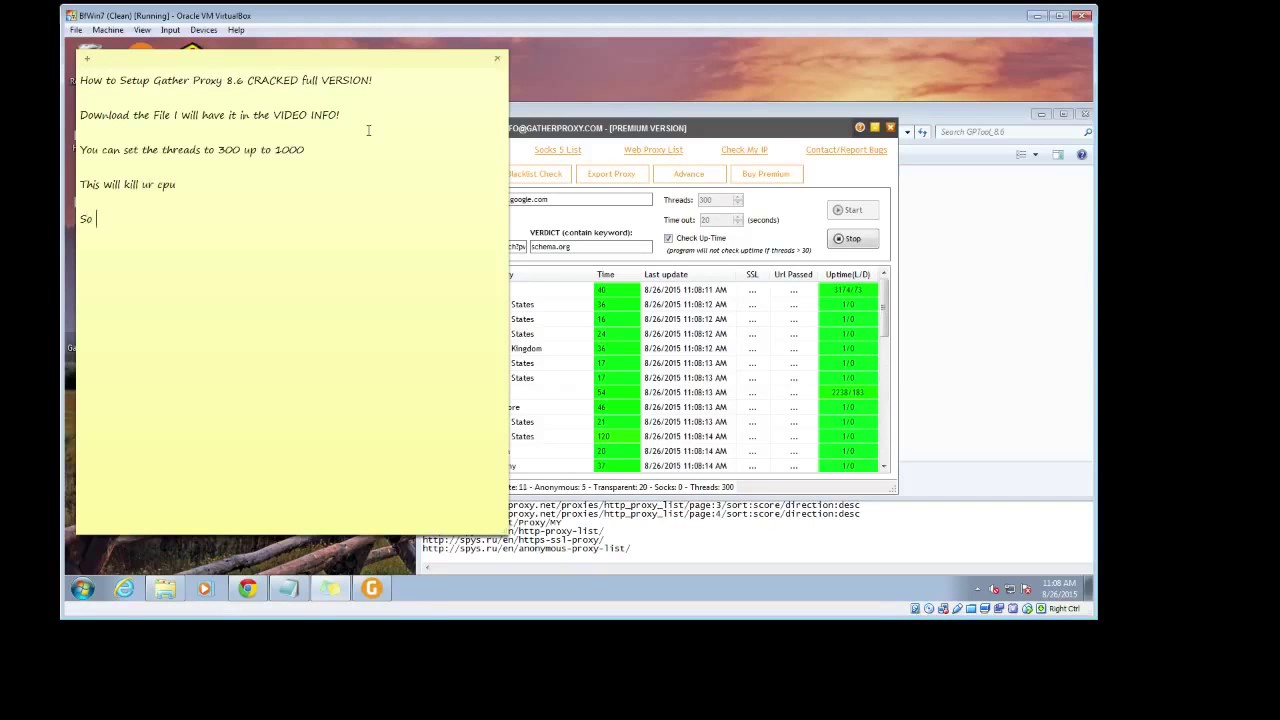The height and width of the screenshot is (720, 1280).
Task: Click the muted volume tray icon
Action: click(993, 589)
